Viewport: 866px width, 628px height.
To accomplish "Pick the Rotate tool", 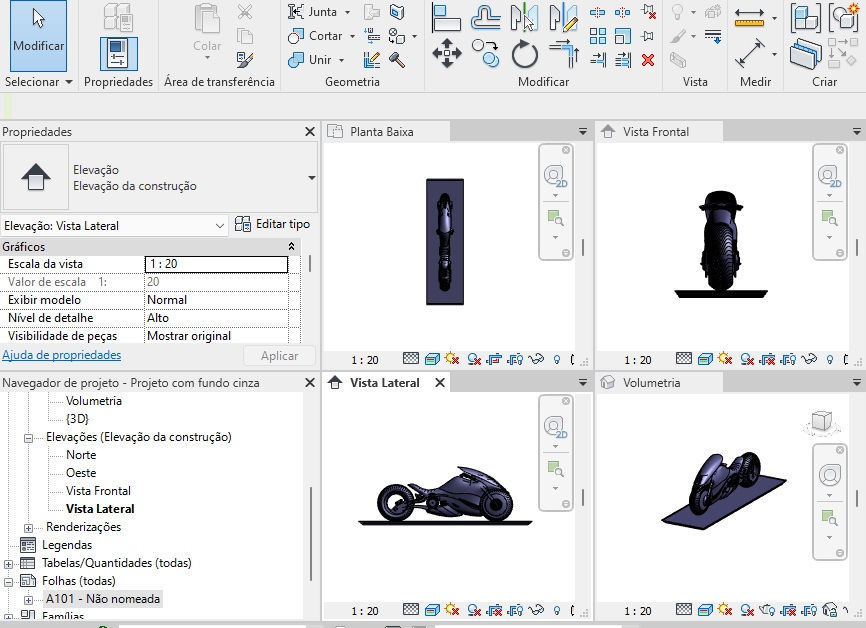I will point(524,55).
